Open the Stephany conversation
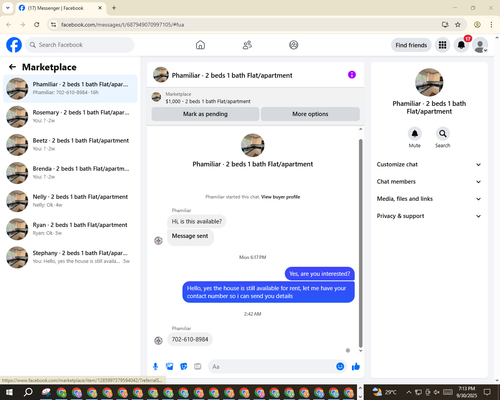 [70, 257]
